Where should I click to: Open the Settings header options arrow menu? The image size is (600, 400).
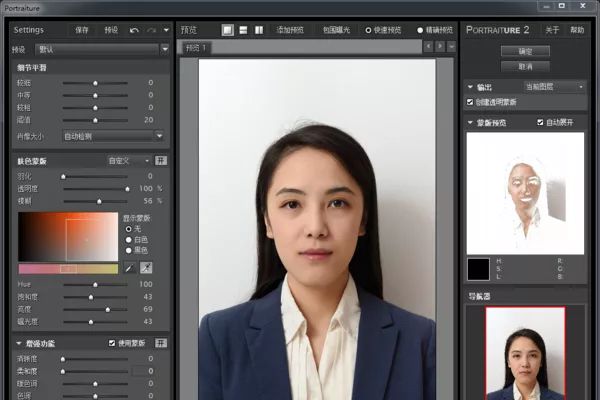[166, 30]
